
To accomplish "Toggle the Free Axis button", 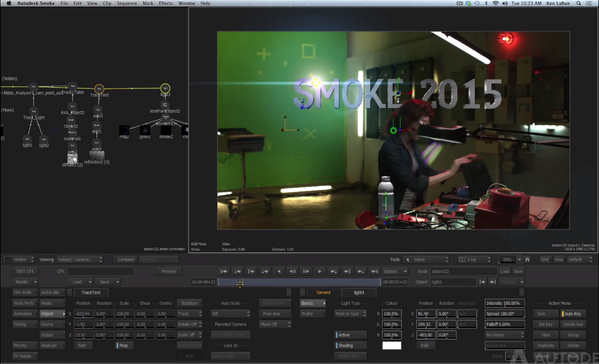I will pyautogui.click(x=275, y=314).
